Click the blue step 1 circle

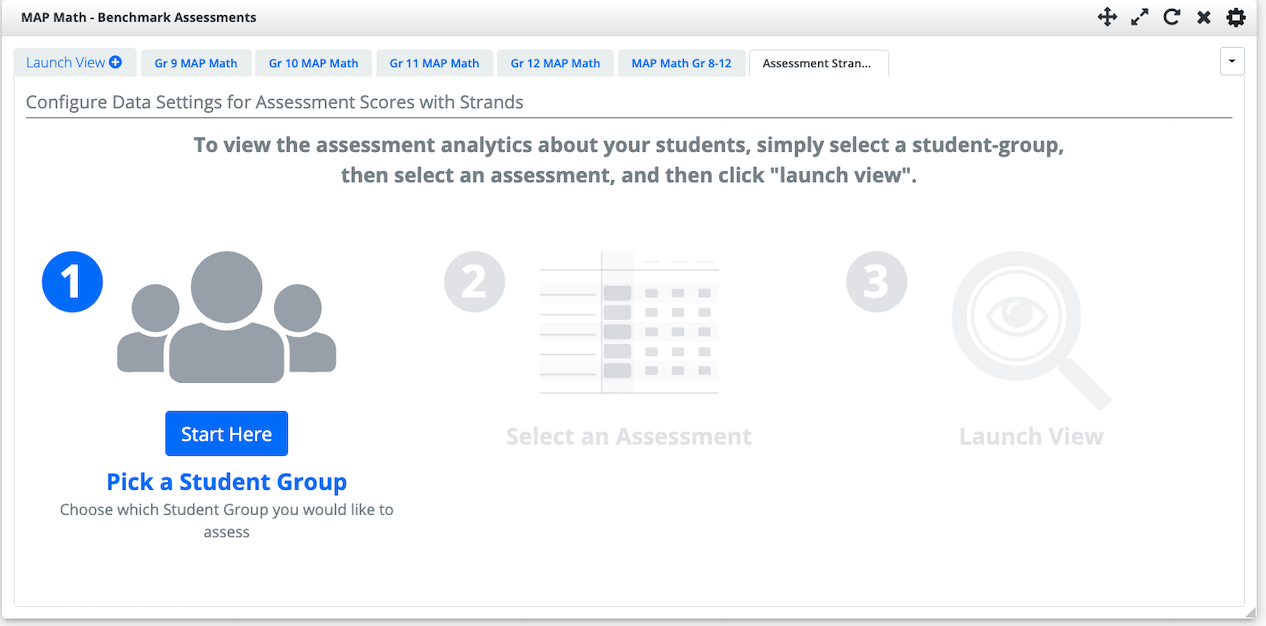click(71, 281)
